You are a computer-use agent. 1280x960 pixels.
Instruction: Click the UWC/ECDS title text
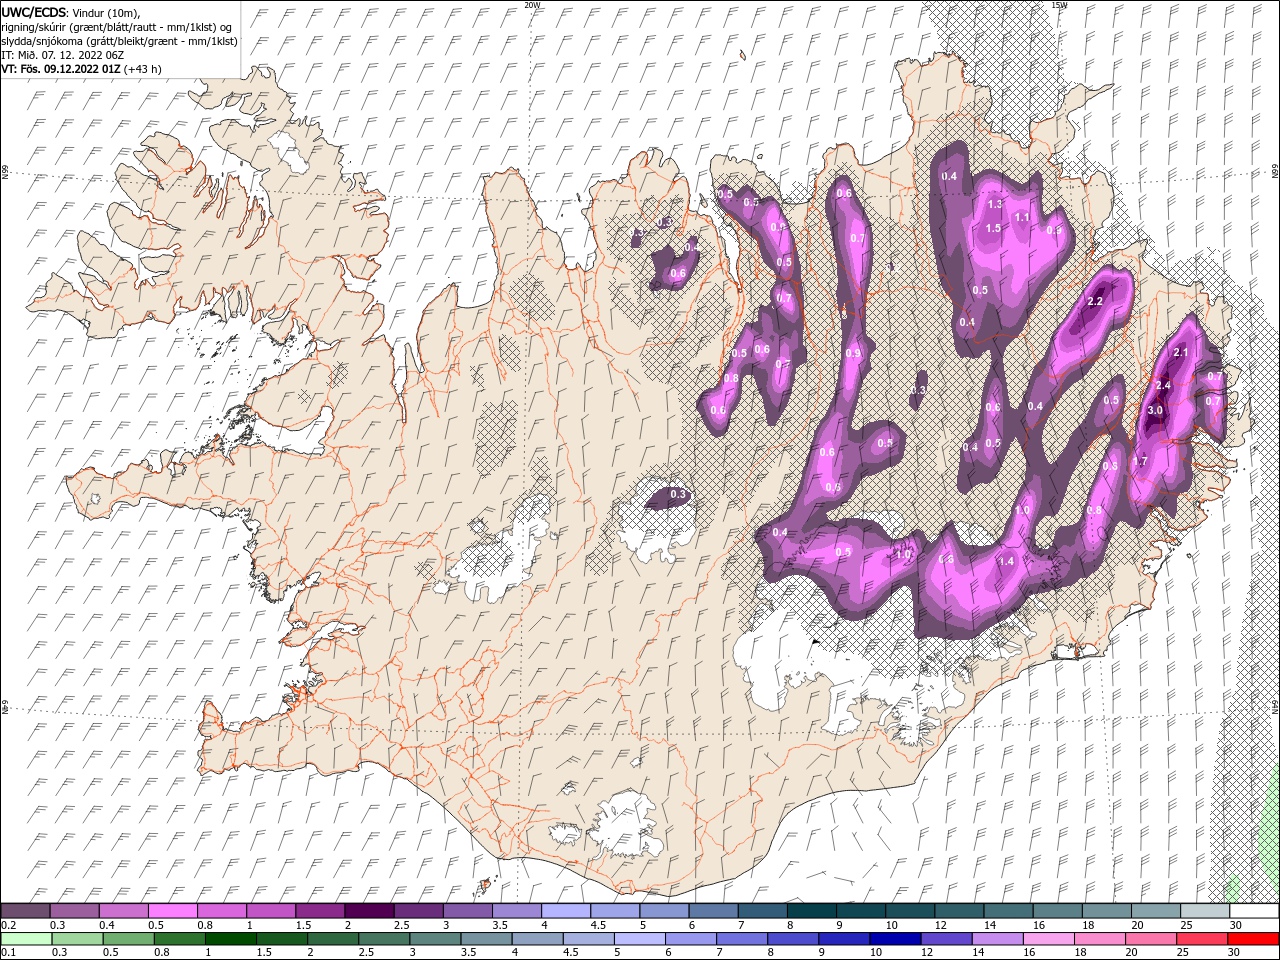click(x=34, y=12)
